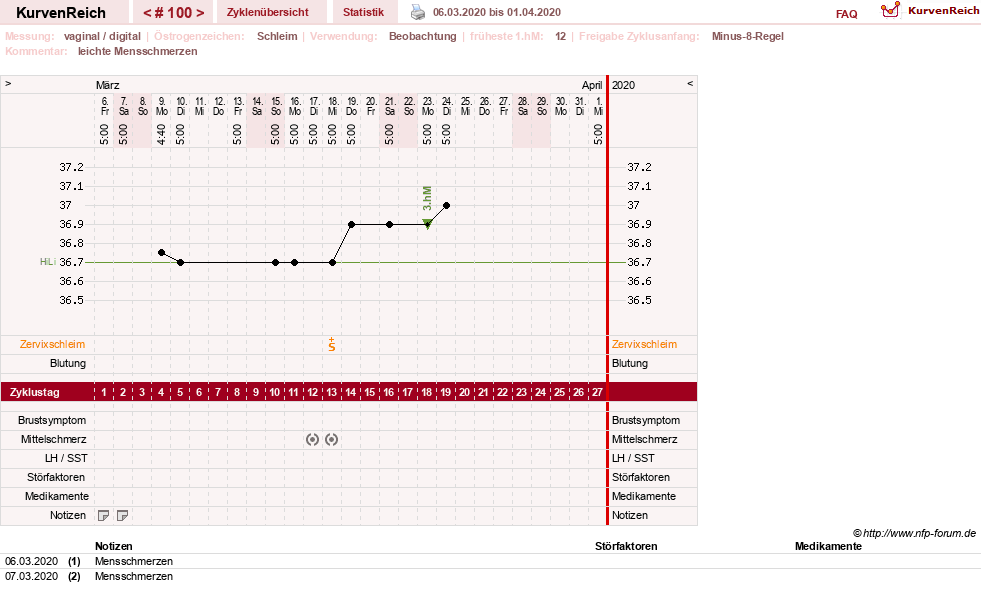The height and width of the screenshot is (605, 981).
Task: Click the Mittelschmerz symbol on cycle day 13
Action: [332, 439]
